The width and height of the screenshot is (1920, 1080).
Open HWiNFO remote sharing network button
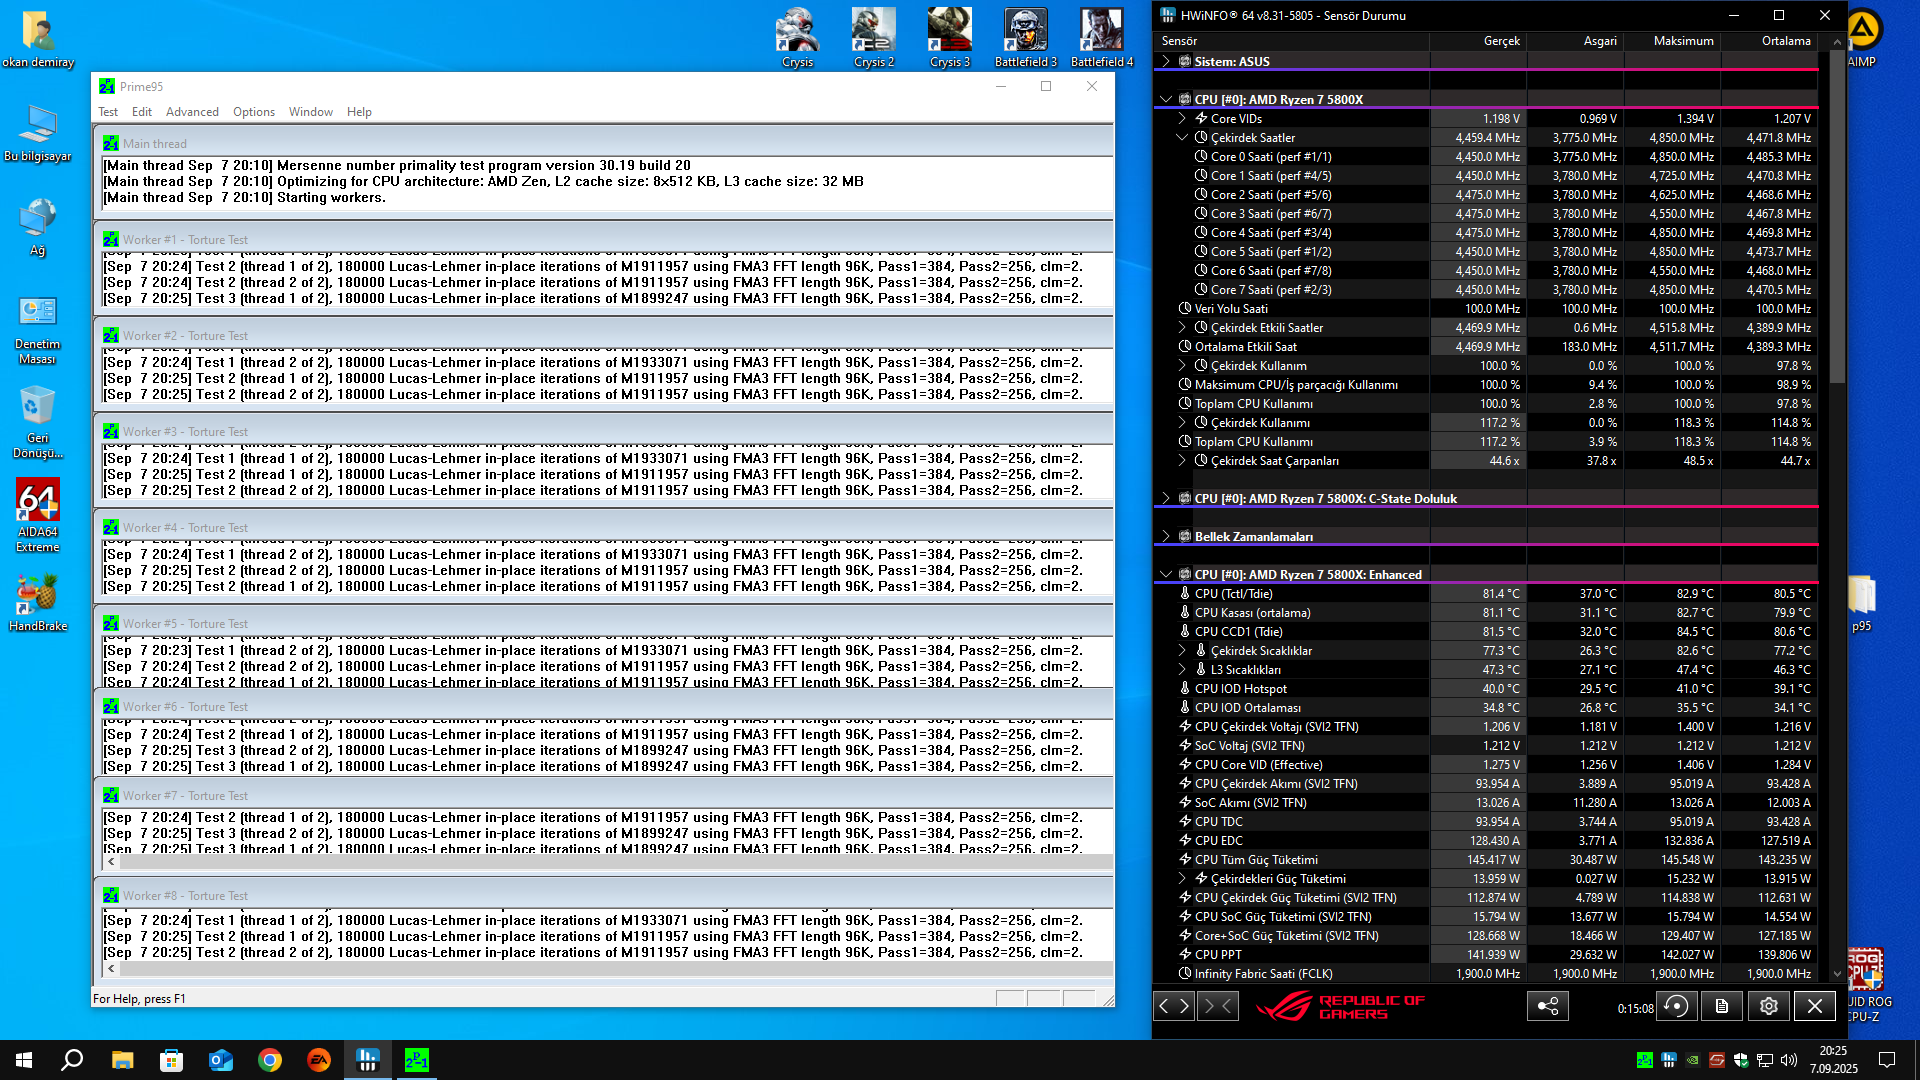click(1547, 1006)
